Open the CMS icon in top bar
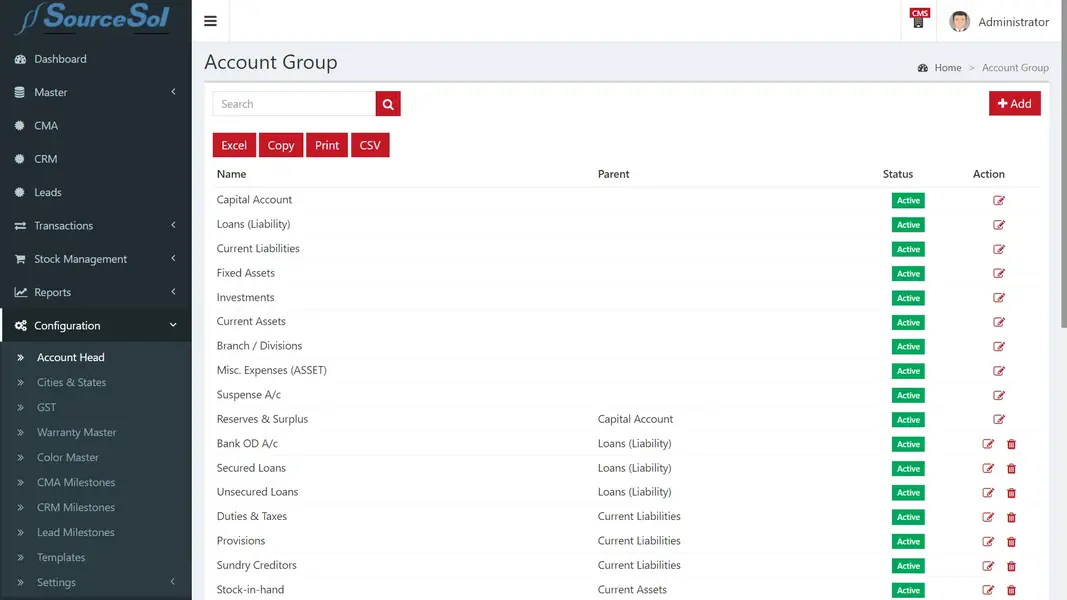Viewport: 1067px width, 600px height. pos(918,20)
